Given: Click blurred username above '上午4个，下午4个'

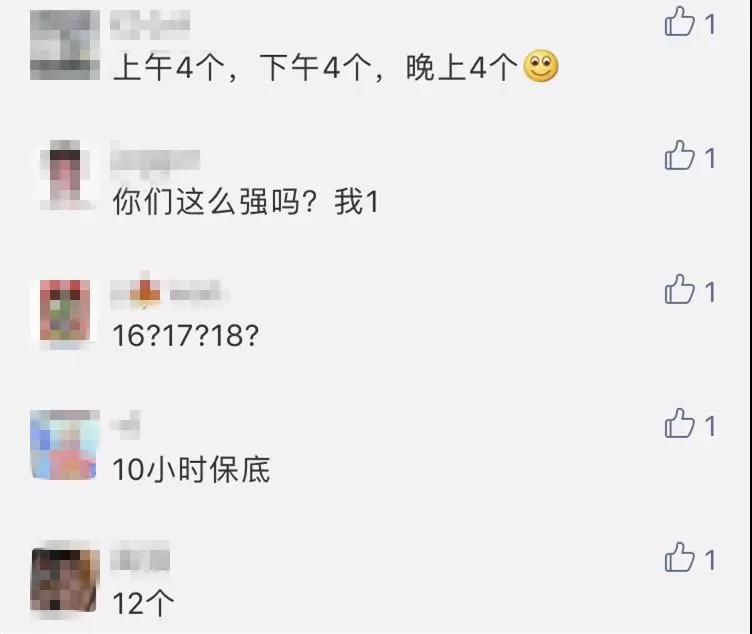Looking at the screenshot, I should [150, 24].
